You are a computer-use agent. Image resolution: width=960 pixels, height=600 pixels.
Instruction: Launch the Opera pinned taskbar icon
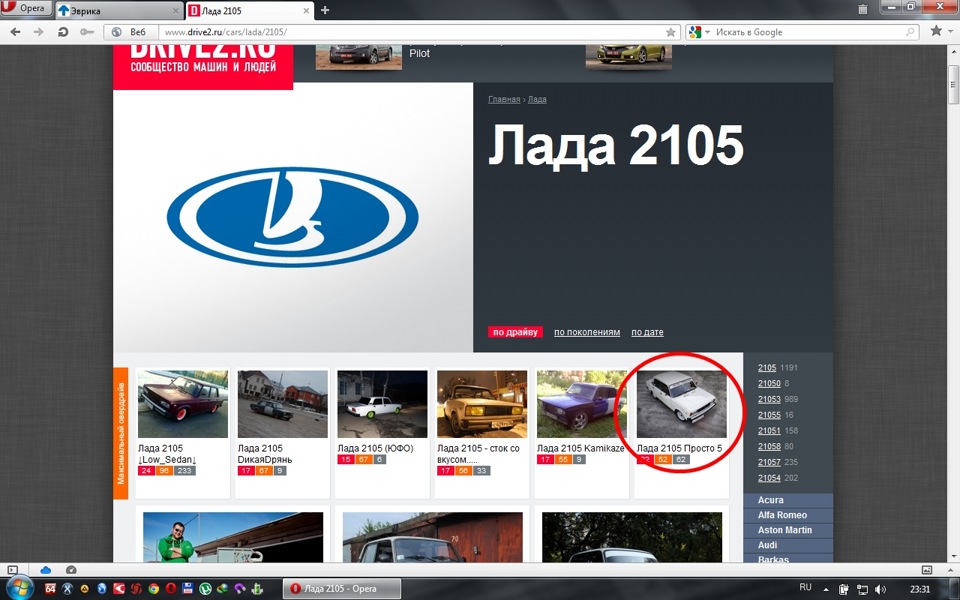point(171,589)
